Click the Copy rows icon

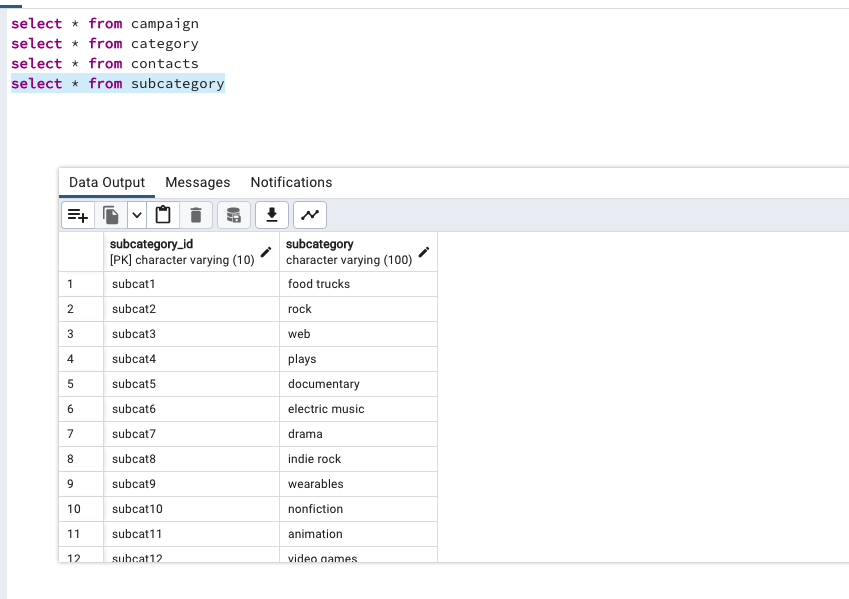[110, 214]
